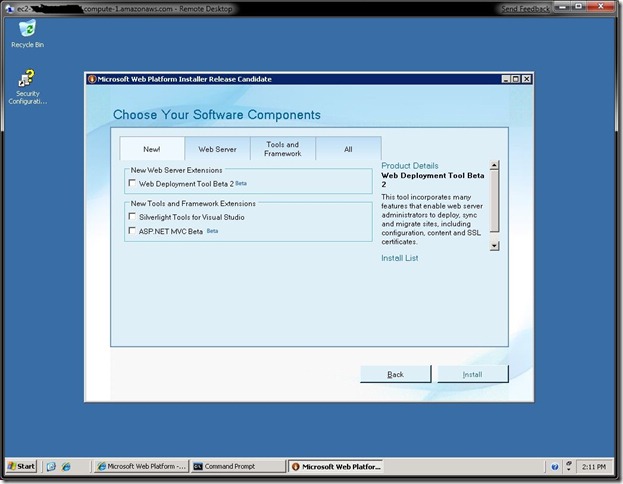Click the Beta tag next to Web Deployment Tool
623x484 pixels.
pos(241,183)
